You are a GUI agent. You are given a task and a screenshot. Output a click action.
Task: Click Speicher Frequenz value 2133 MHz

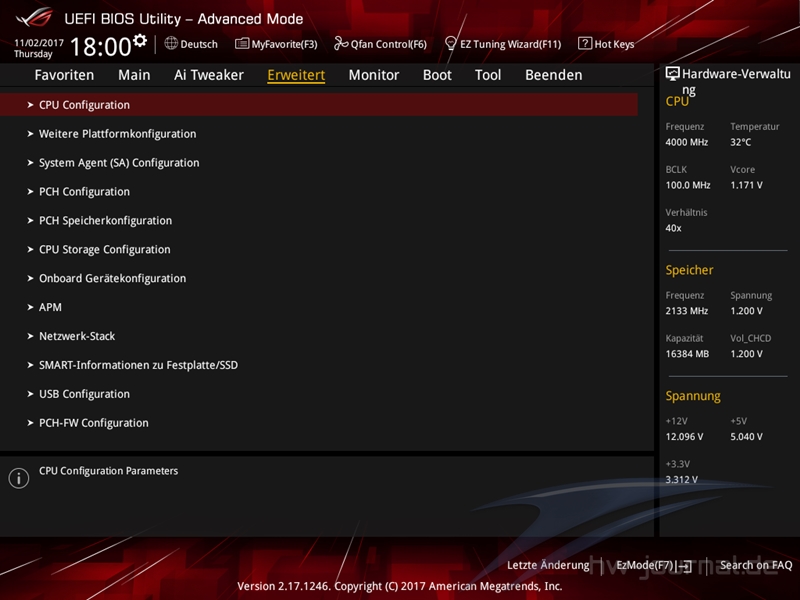tap(687, 311)
